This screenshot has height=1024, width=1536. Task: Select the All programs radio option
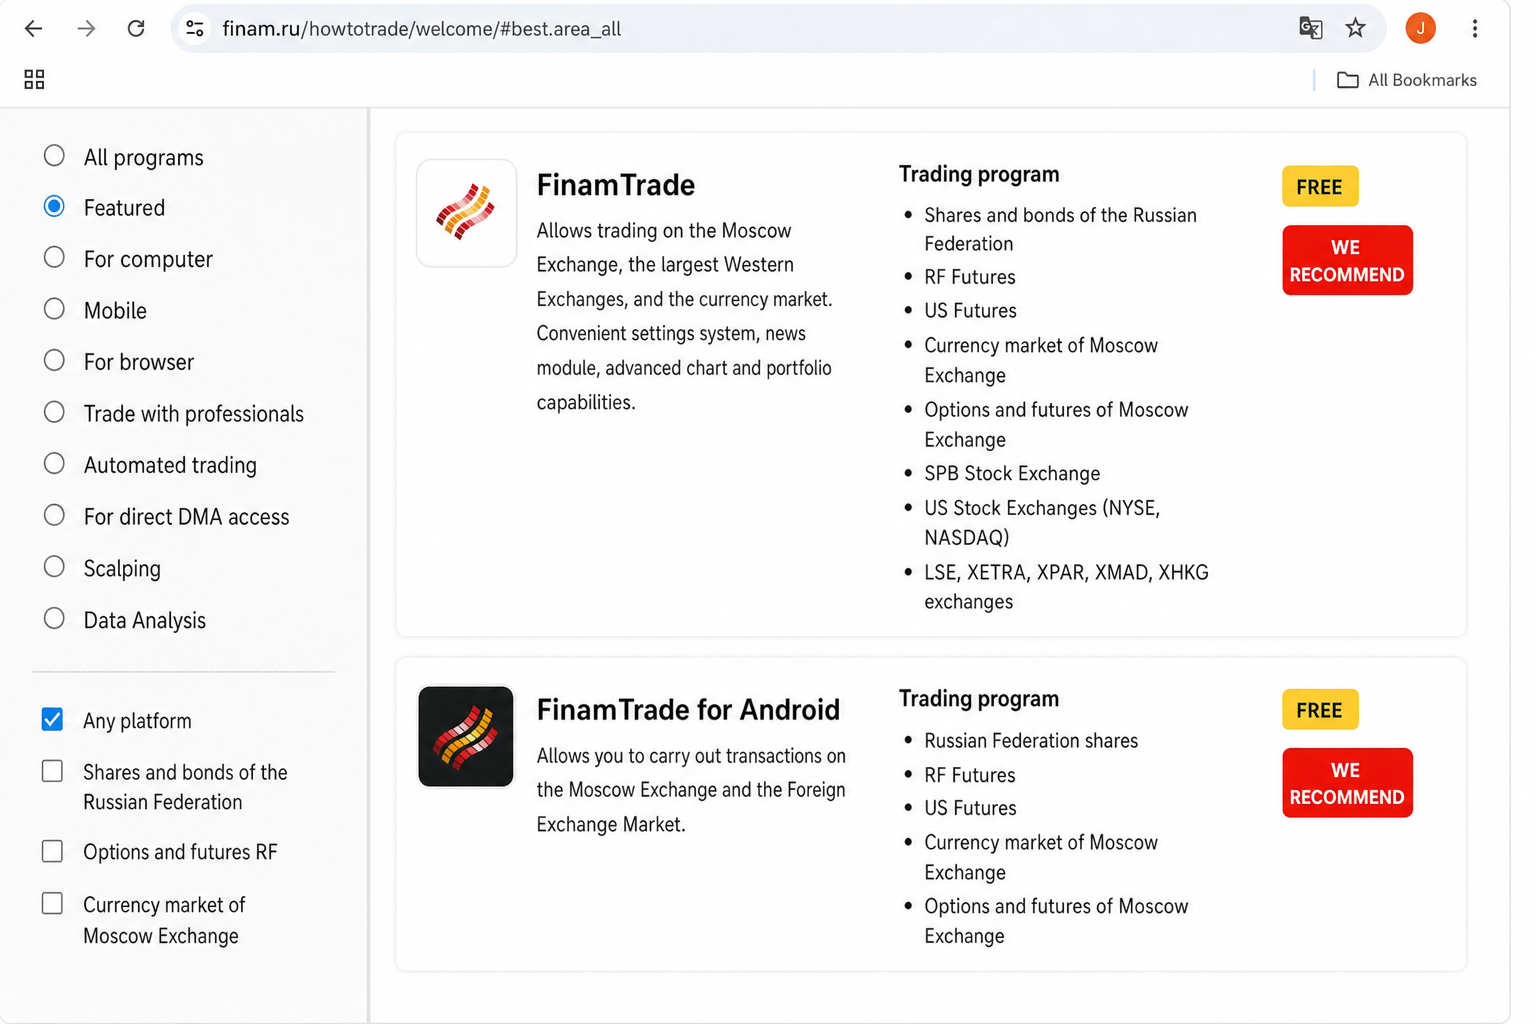[x=54, y=156]
